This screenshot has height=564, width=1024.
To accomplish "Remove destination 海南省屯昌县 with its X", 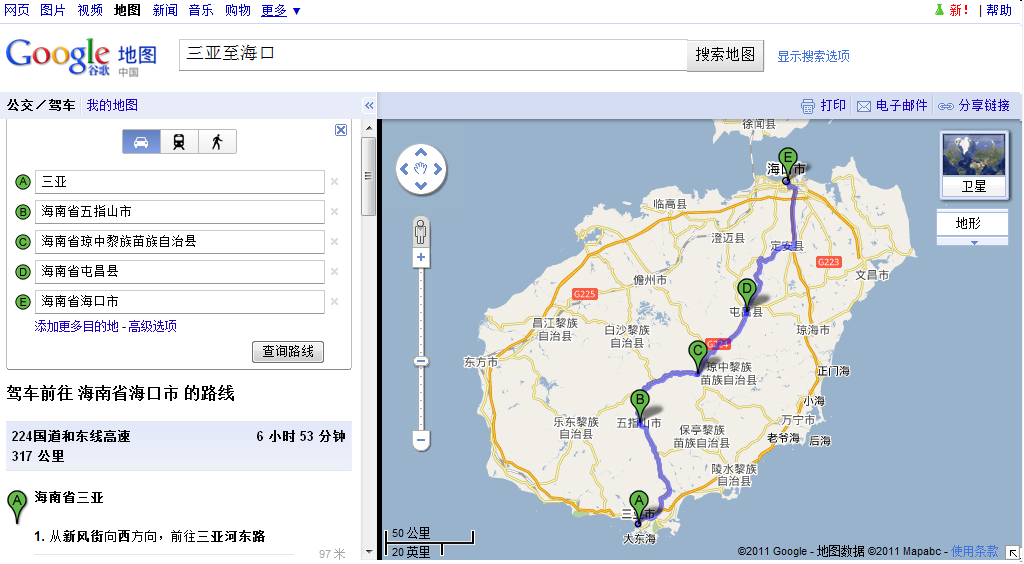I will point(334,271).
